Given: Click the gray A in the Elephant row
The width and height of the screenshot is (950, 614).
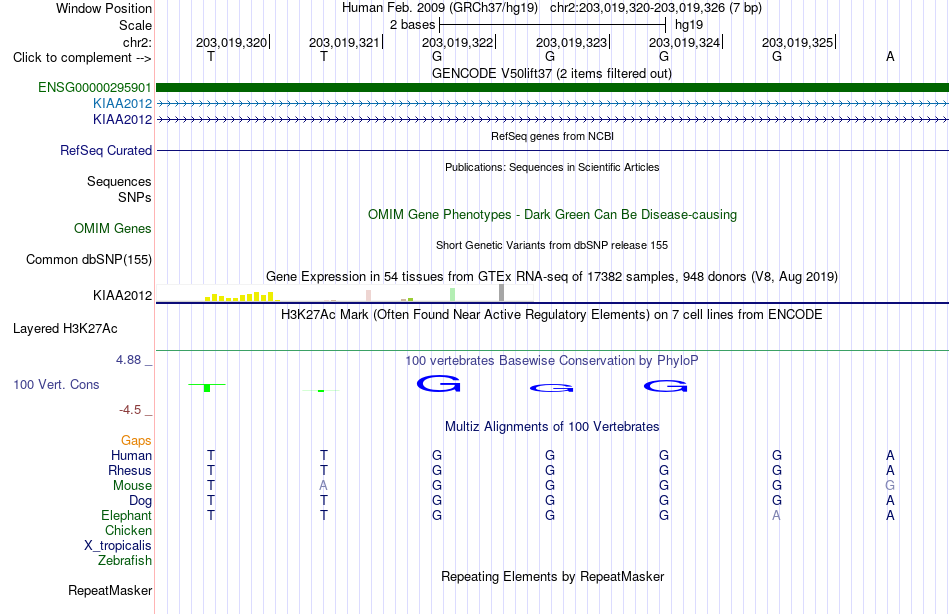Looking at the screenshot, I should (776, 515).
